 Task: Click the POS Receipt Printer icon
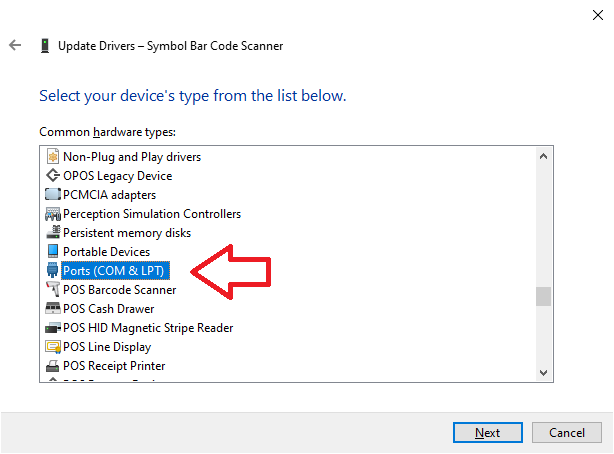coord(53,365)
